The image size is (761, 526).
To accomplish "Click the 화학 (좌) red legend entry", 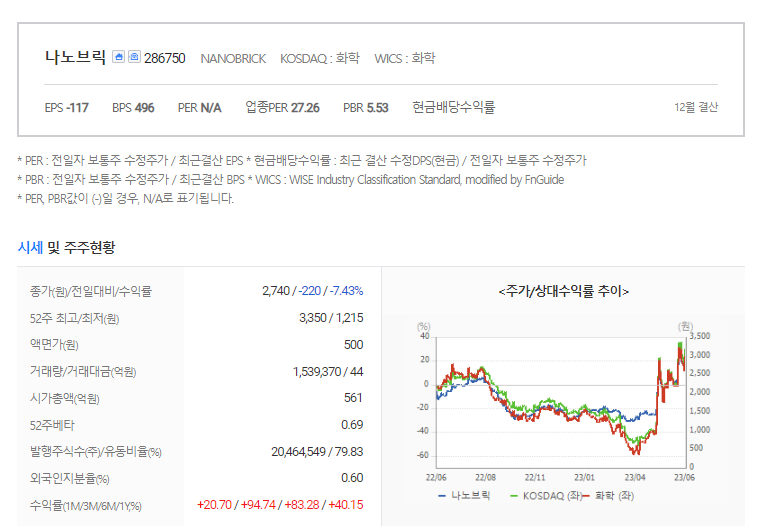I will click(x=609, y=496).
